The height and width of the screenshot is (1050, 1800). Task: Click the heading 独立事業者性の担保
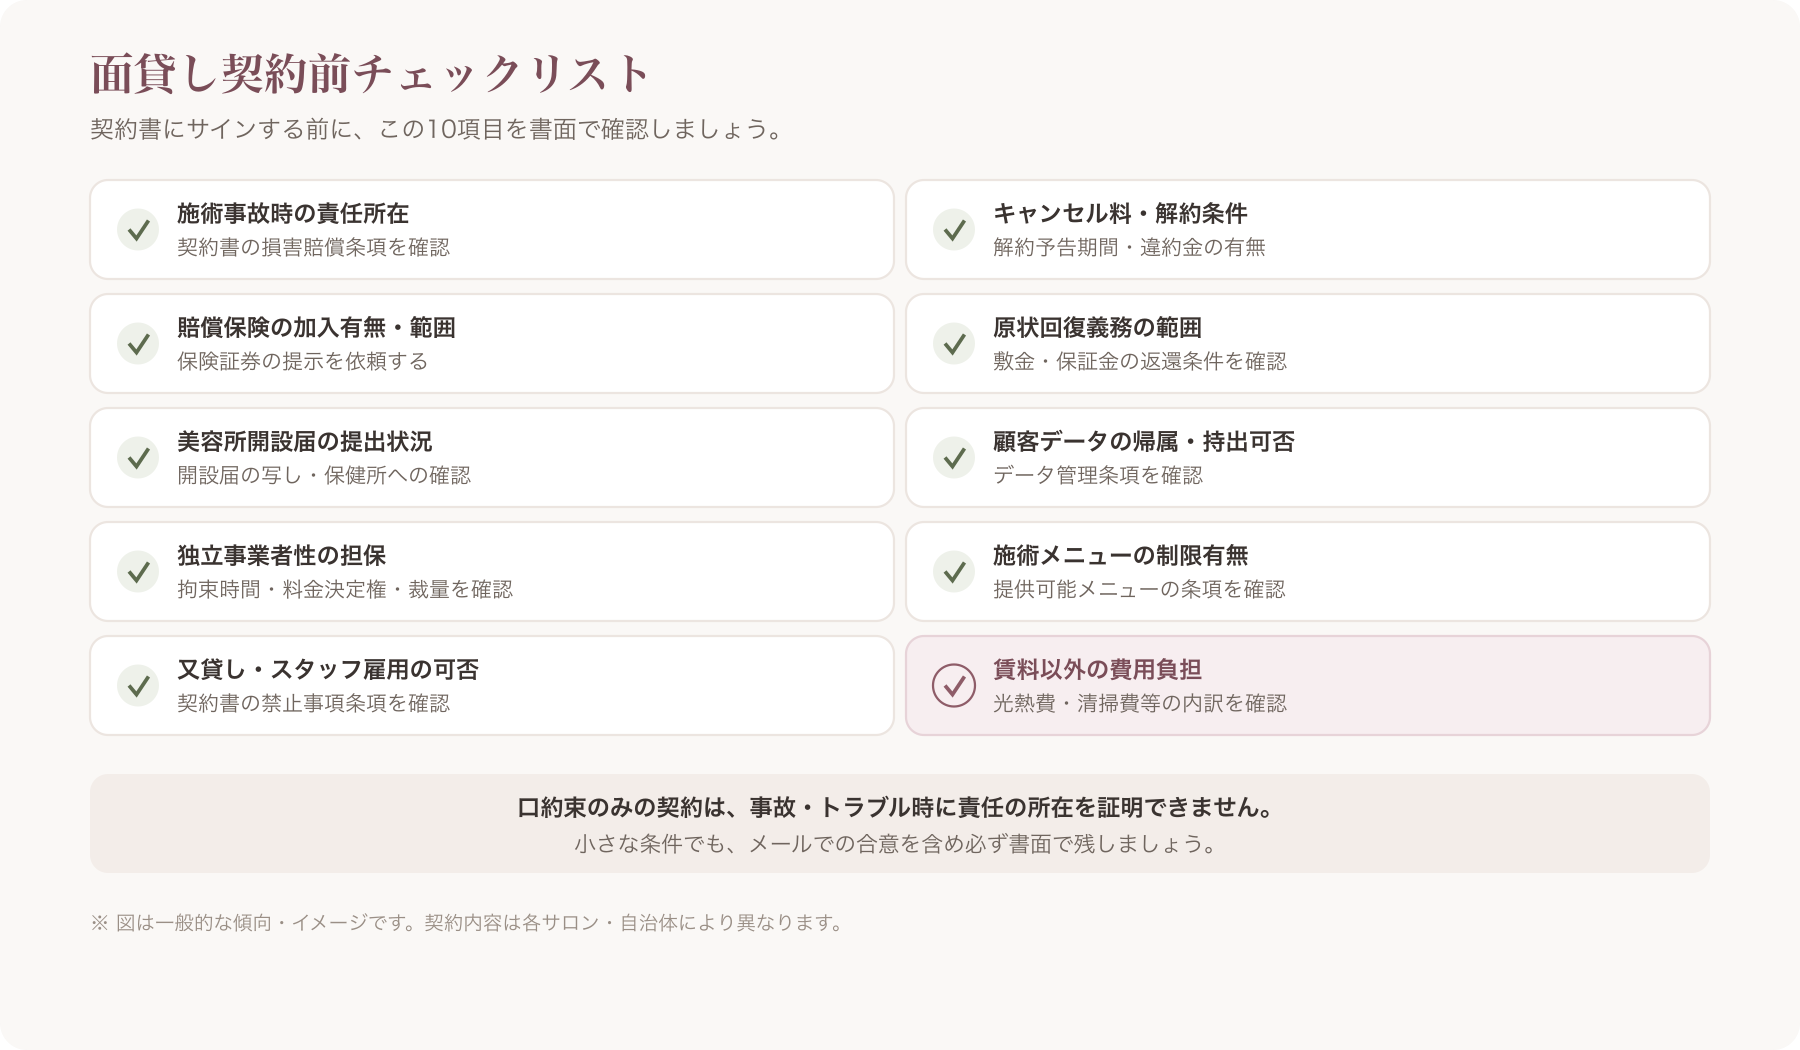(281, 555)
